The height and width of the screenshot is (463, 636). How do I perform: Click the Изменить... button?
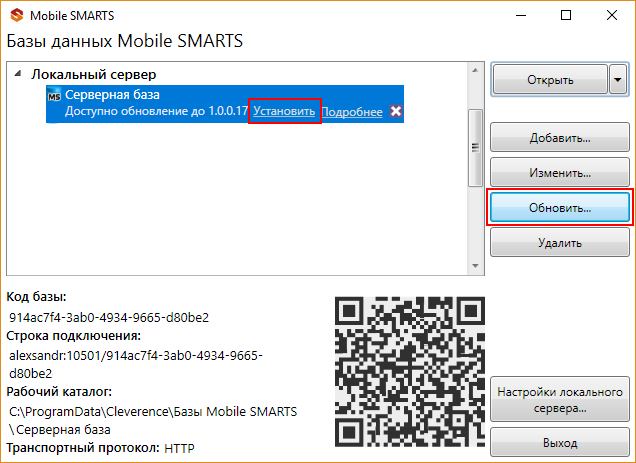pos(560,173)
